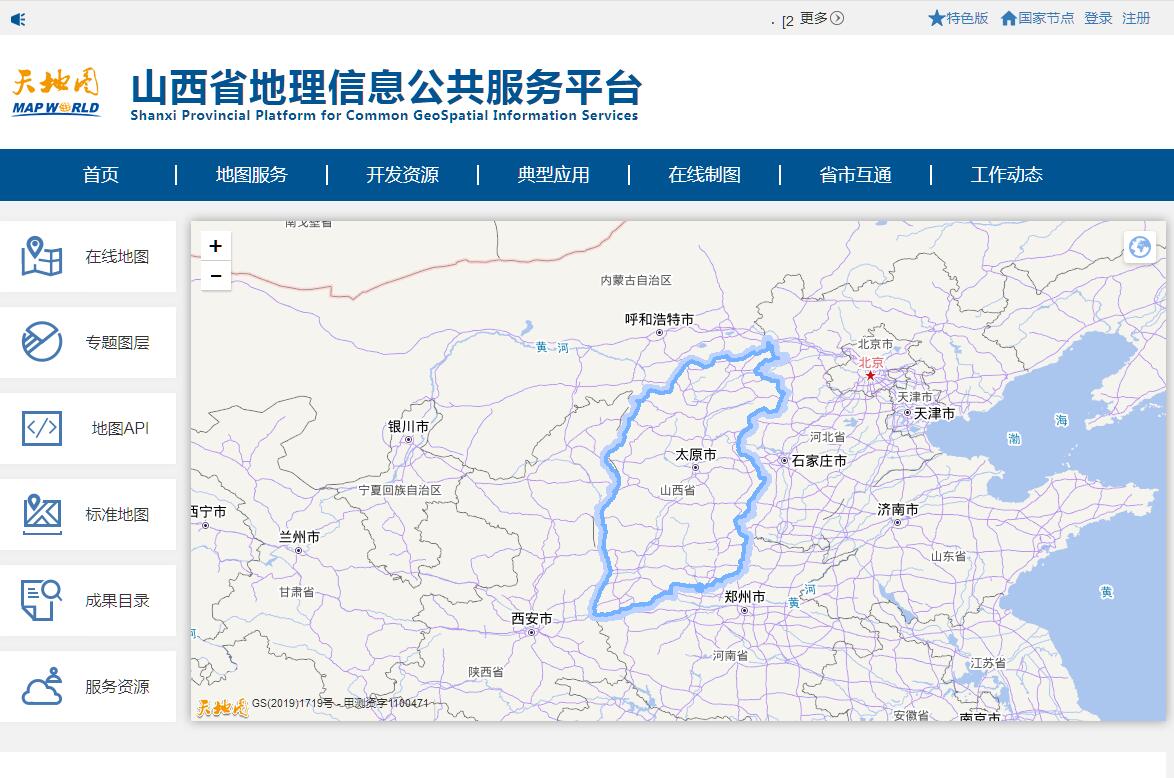Click the 登录 login link
Image resolution: width=1174 pixels, height=778 pixels.
tap(1098, 18)
